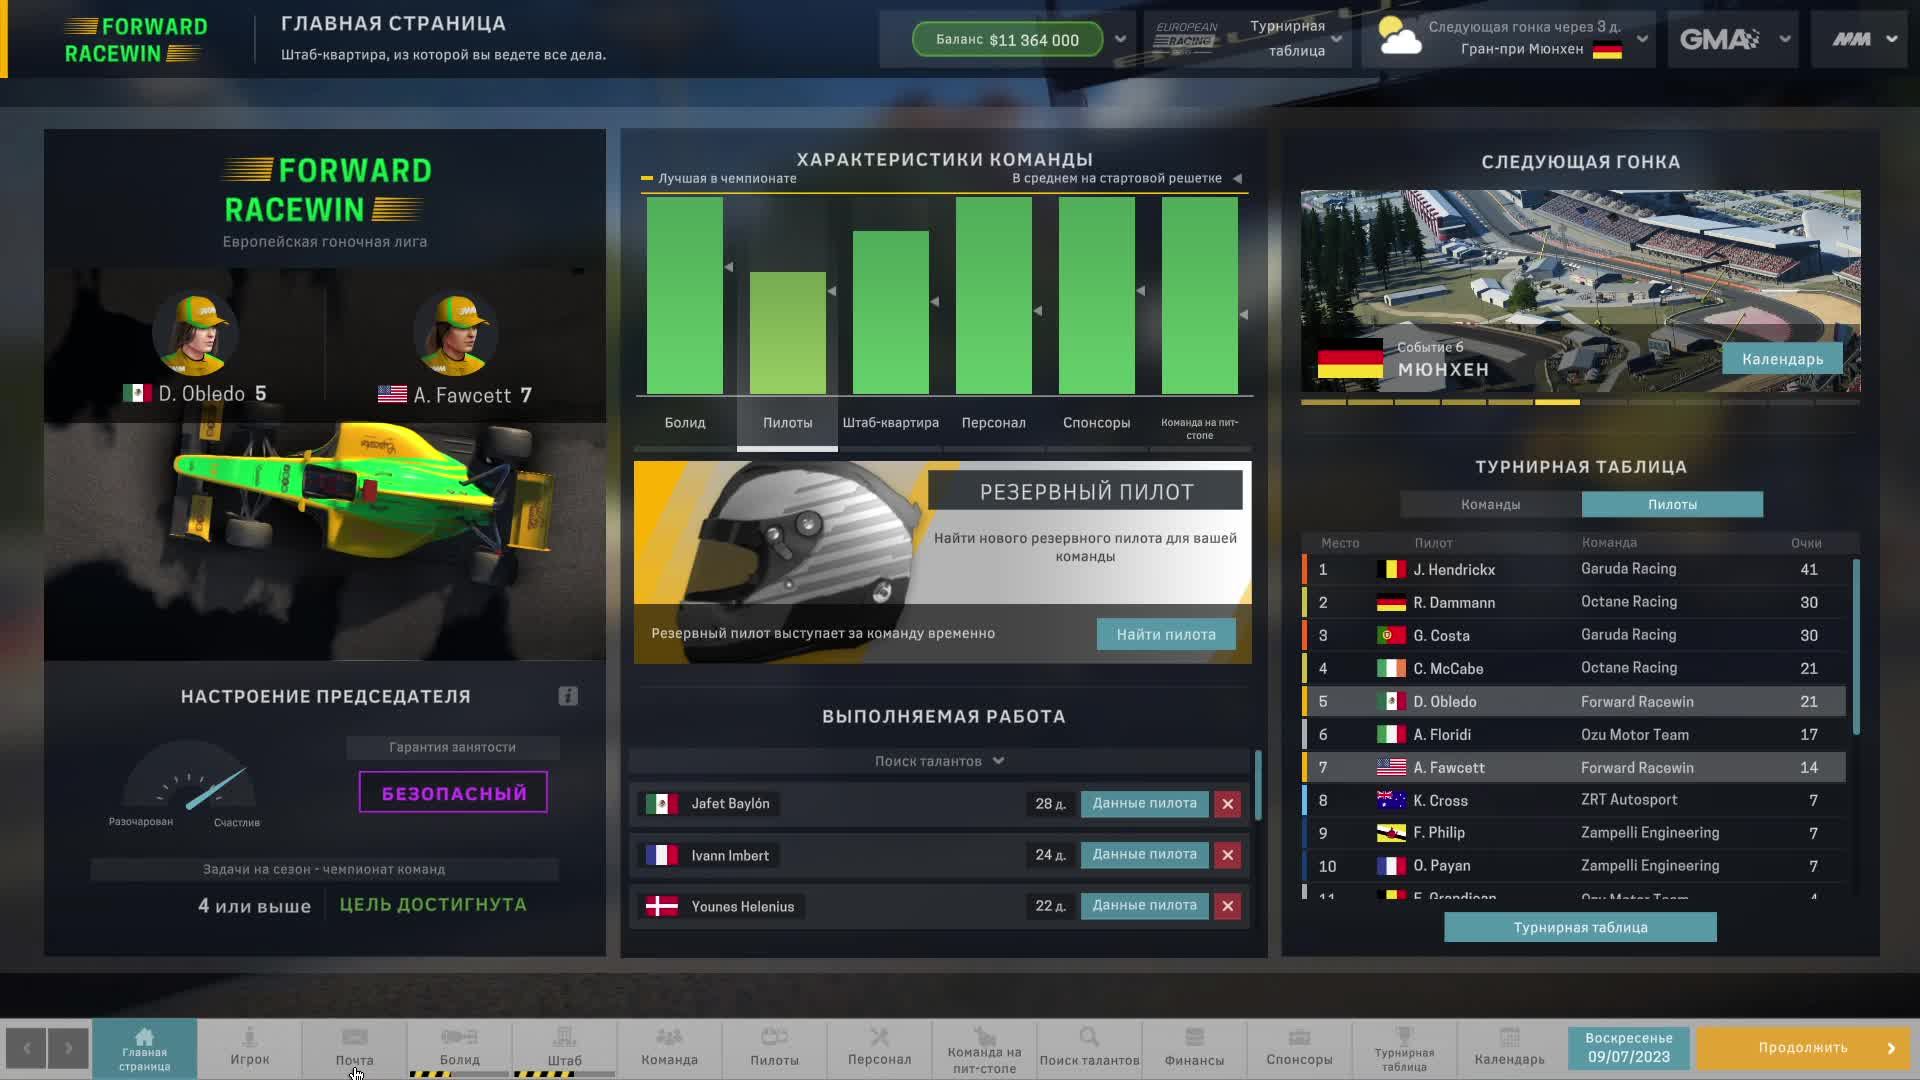Switch to the Штаб-квартира characteristics tab
The width and height of the screenshot is (1920, 1080).
(x=891, y=423)
